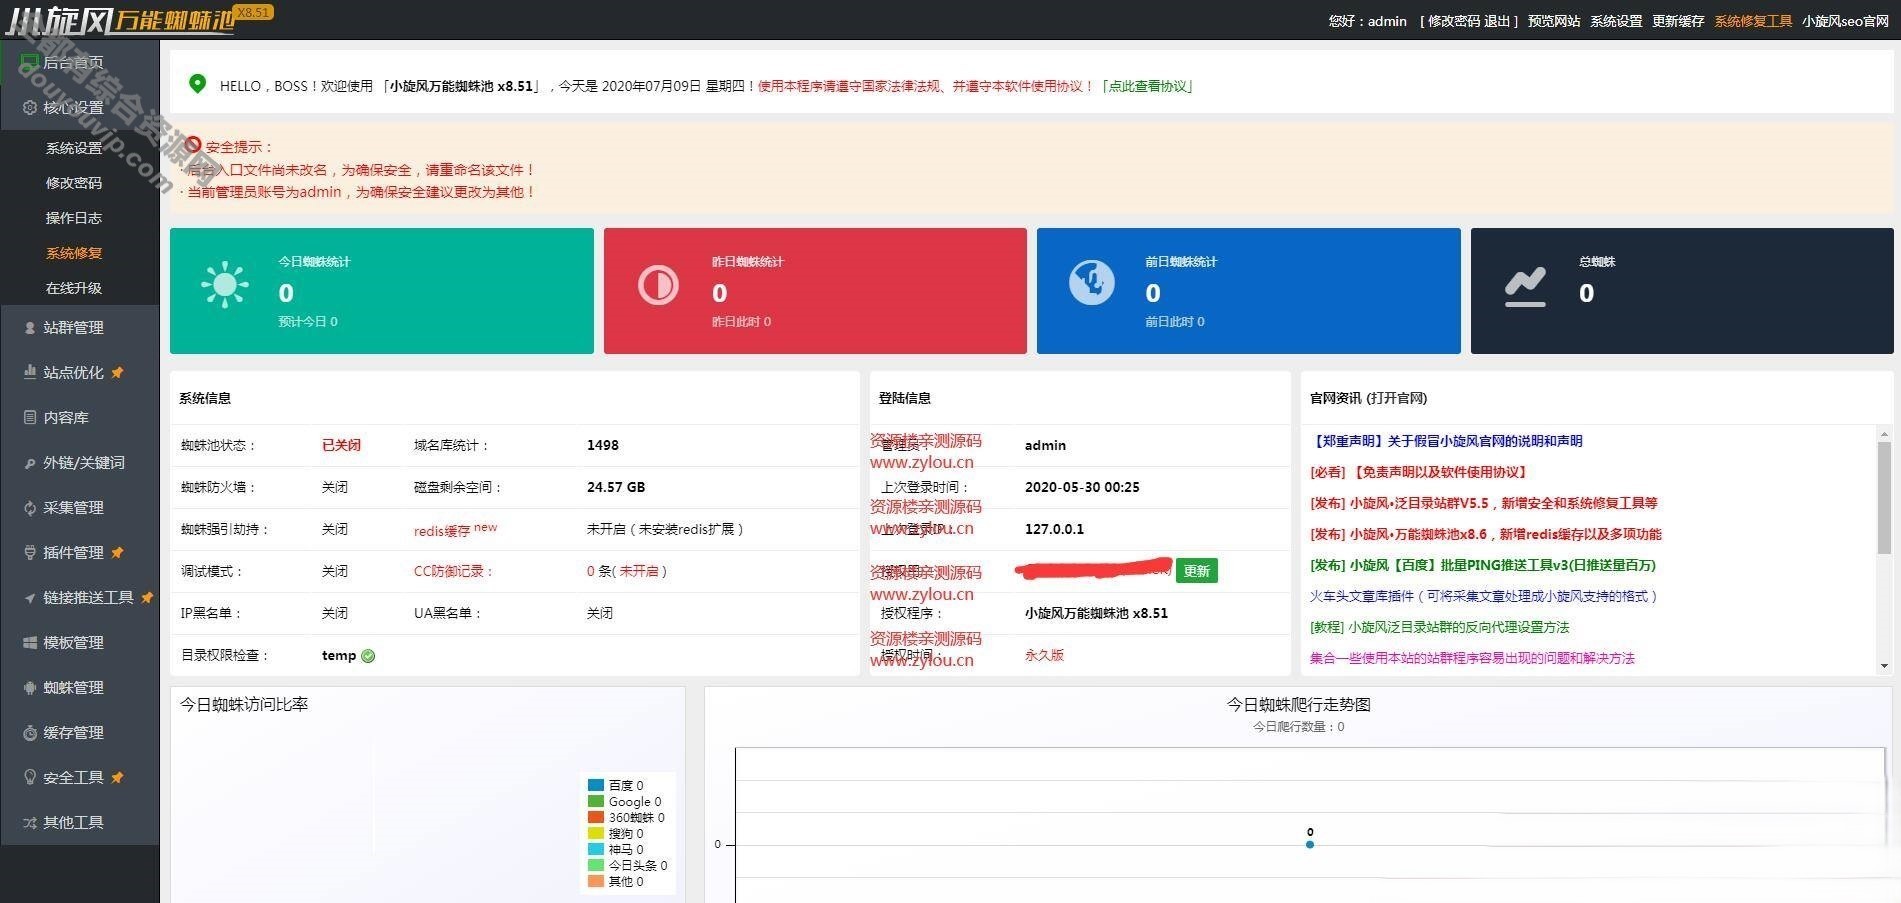Open 核心设置 gear icon in sidebar
The image size is (1901, 903).
29,107
